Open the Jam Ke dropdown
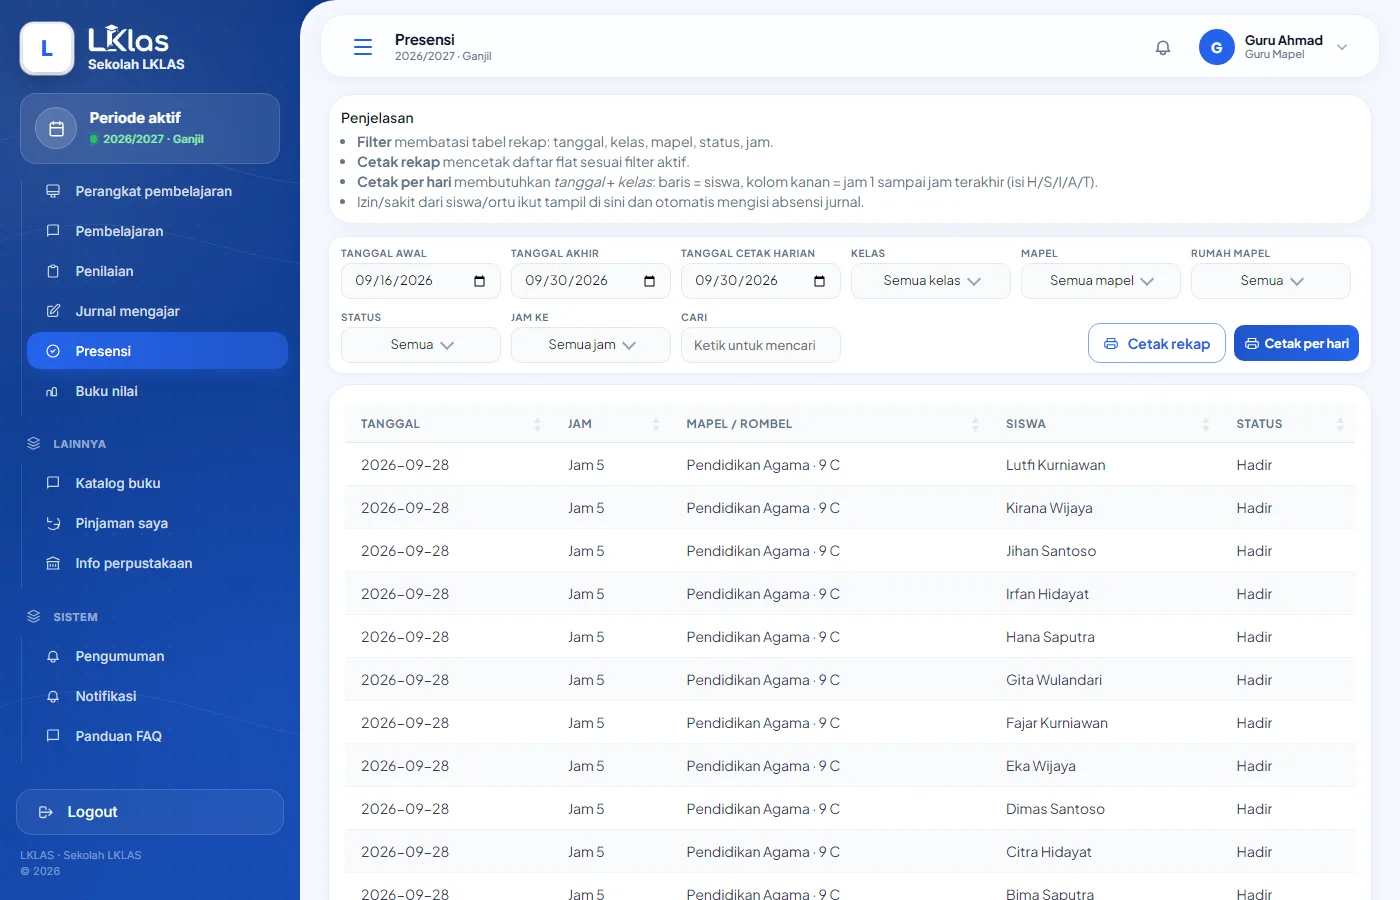The width and height of the screenshot is (1400, 900). pos(591,345)
